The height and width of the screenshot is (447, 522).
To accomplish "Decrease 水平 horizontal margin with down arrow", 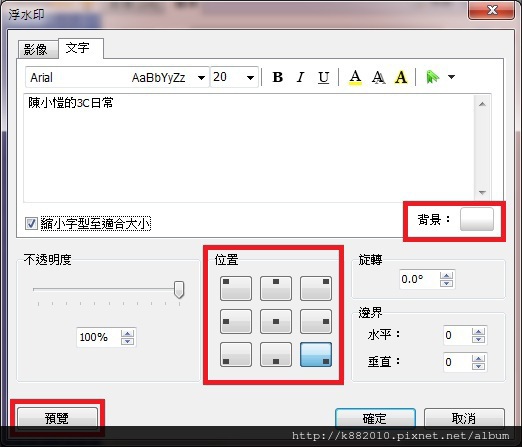I will pos(478,339).
